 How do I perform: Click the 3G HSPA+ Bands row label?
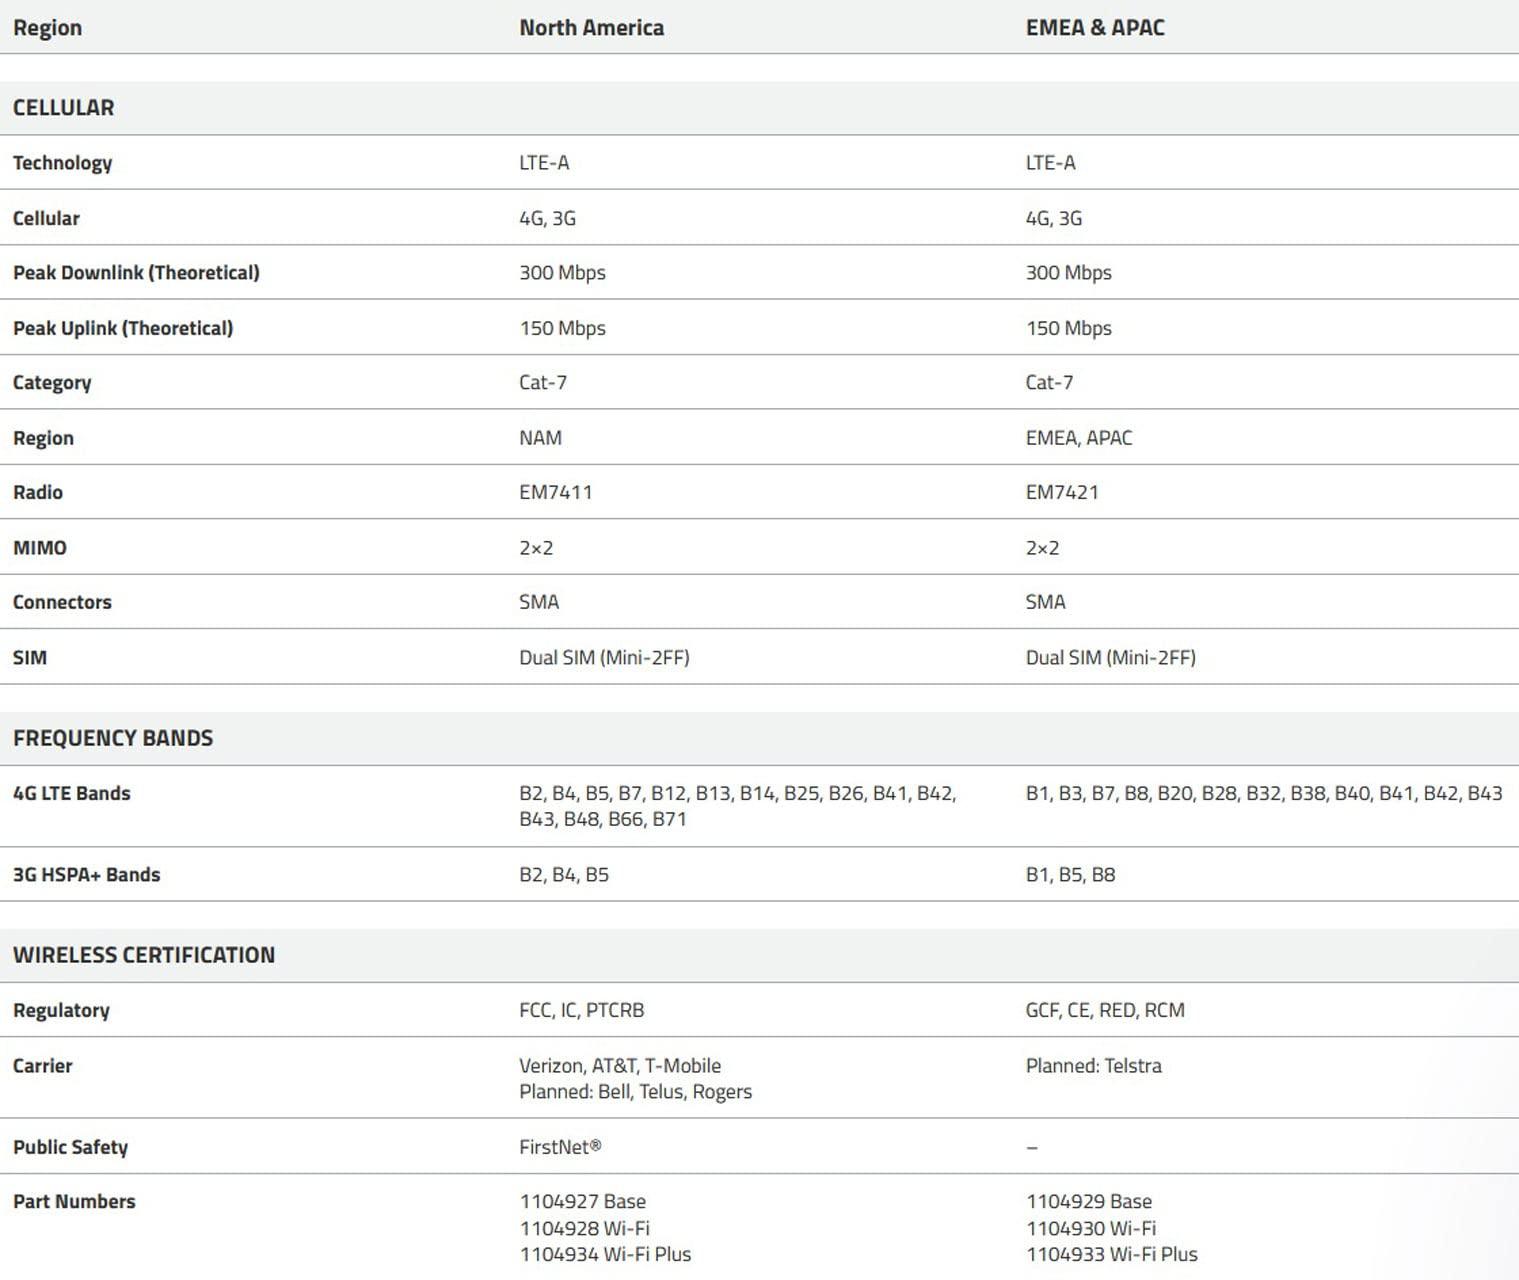point(86,874)
